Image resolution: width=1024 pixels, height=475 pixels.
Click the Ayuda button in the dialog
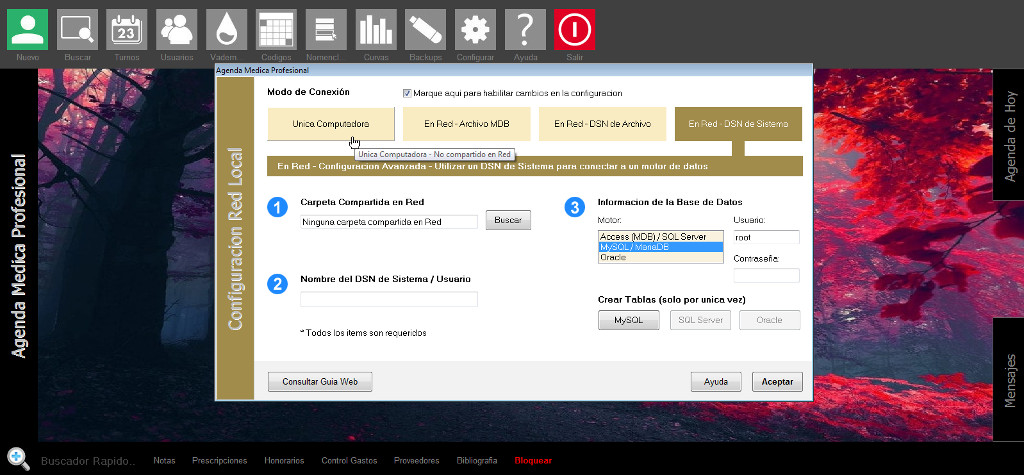pos(716,382)
